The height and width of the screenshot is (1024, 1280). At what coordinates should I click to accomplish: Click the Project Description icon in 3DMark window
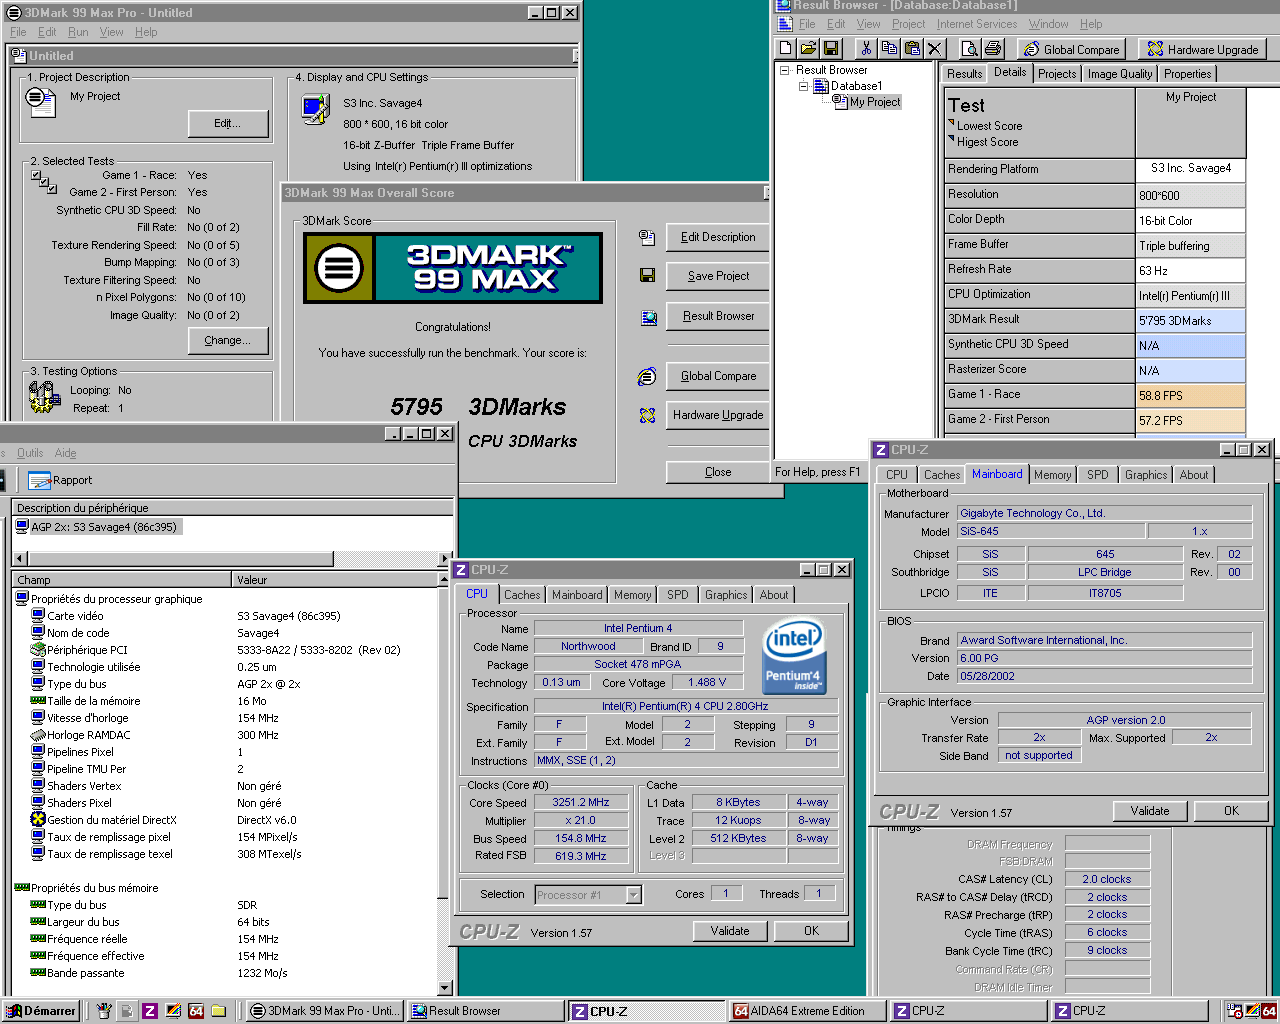coord(41,101)
